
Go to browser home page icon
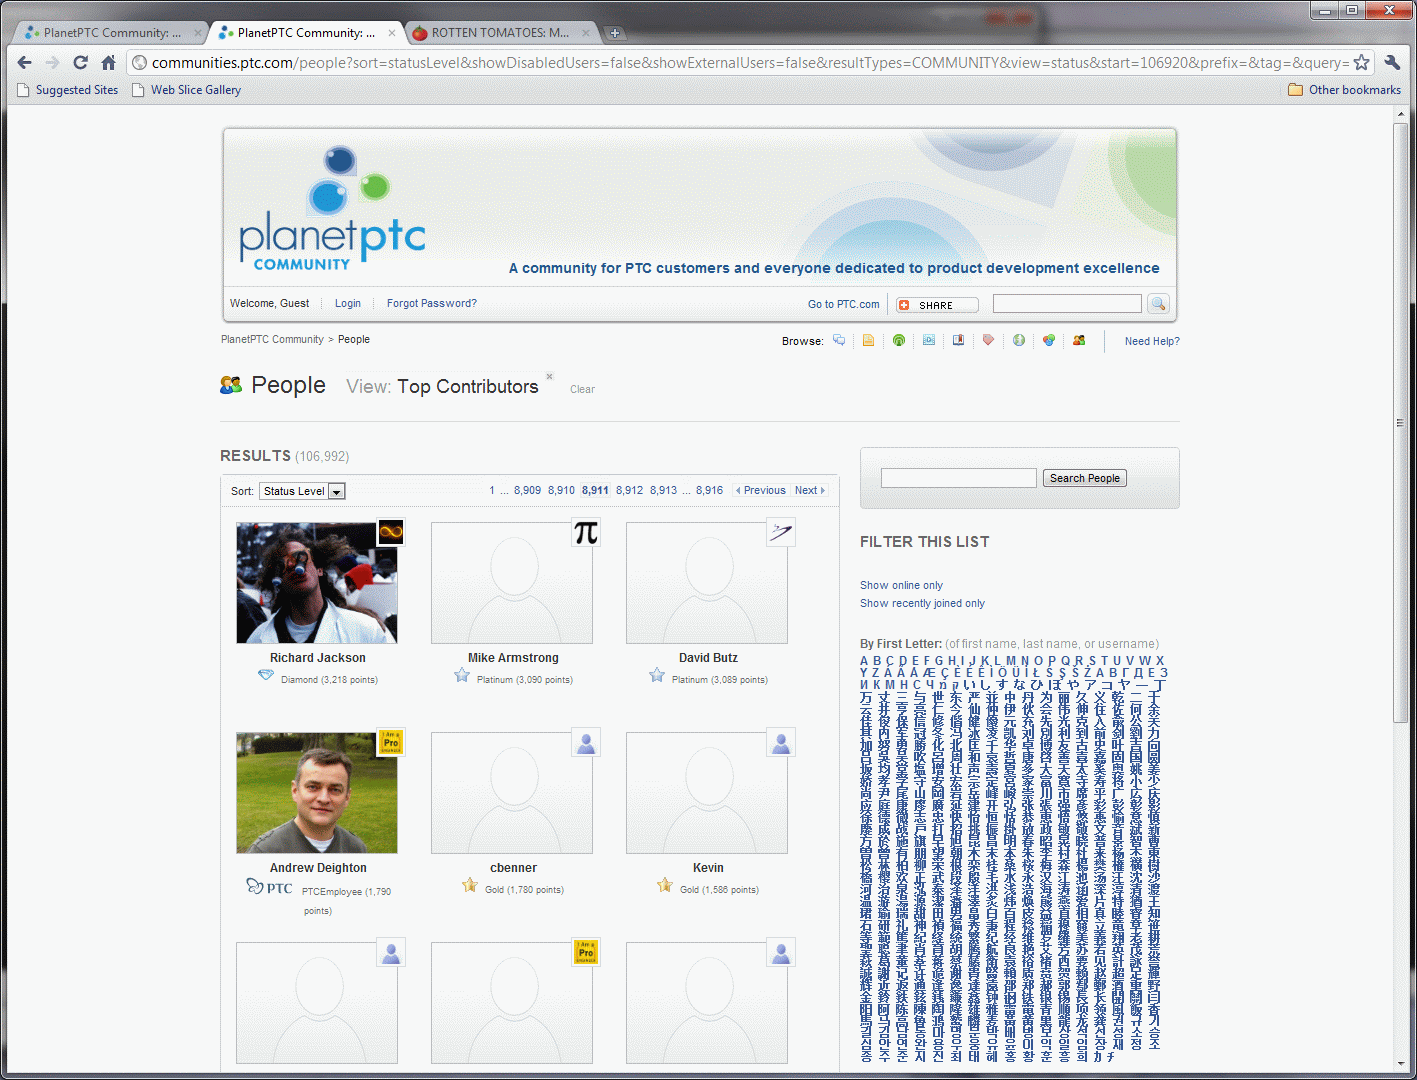pos(109,62)
